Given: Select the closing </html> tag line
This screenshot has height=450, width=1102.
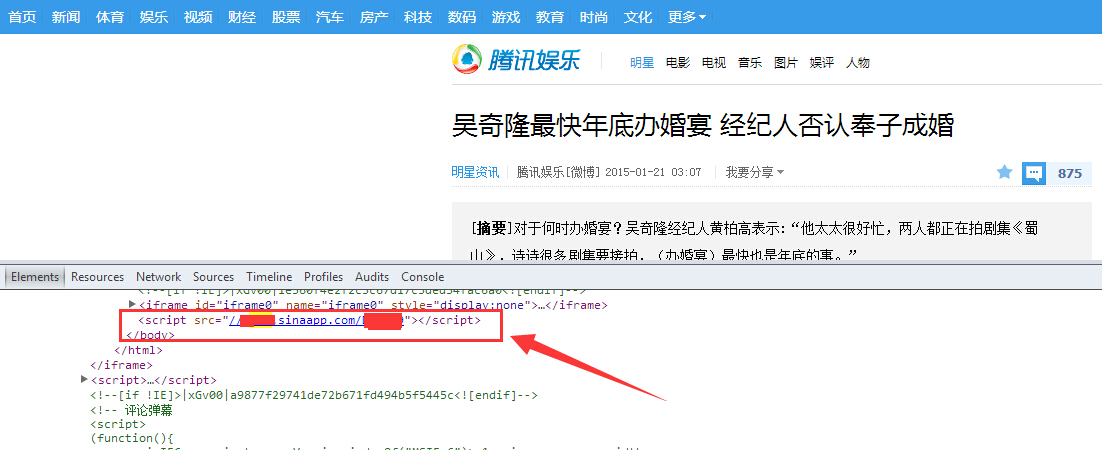Looking at the screenshot, I should 138,350.
